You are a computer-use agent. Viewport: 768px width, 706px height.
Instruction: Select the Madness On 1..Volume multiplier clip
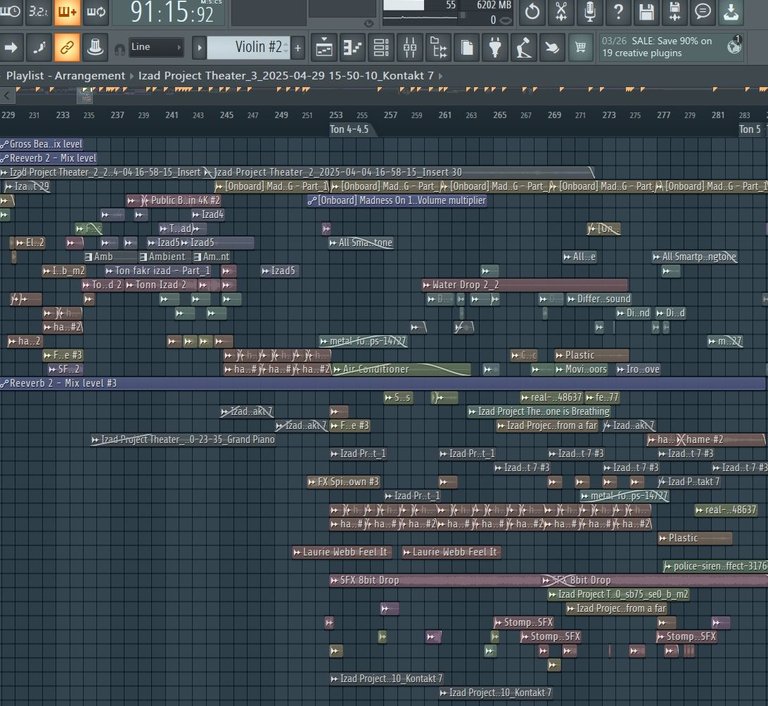click(397, 200)
